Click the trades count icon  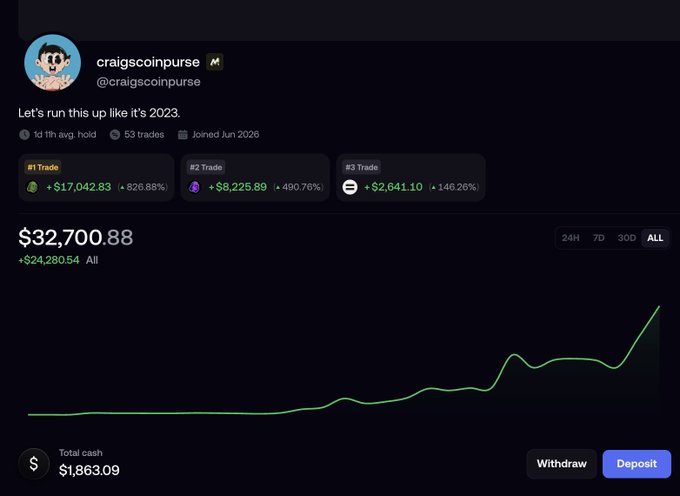(x=114, y=134)
